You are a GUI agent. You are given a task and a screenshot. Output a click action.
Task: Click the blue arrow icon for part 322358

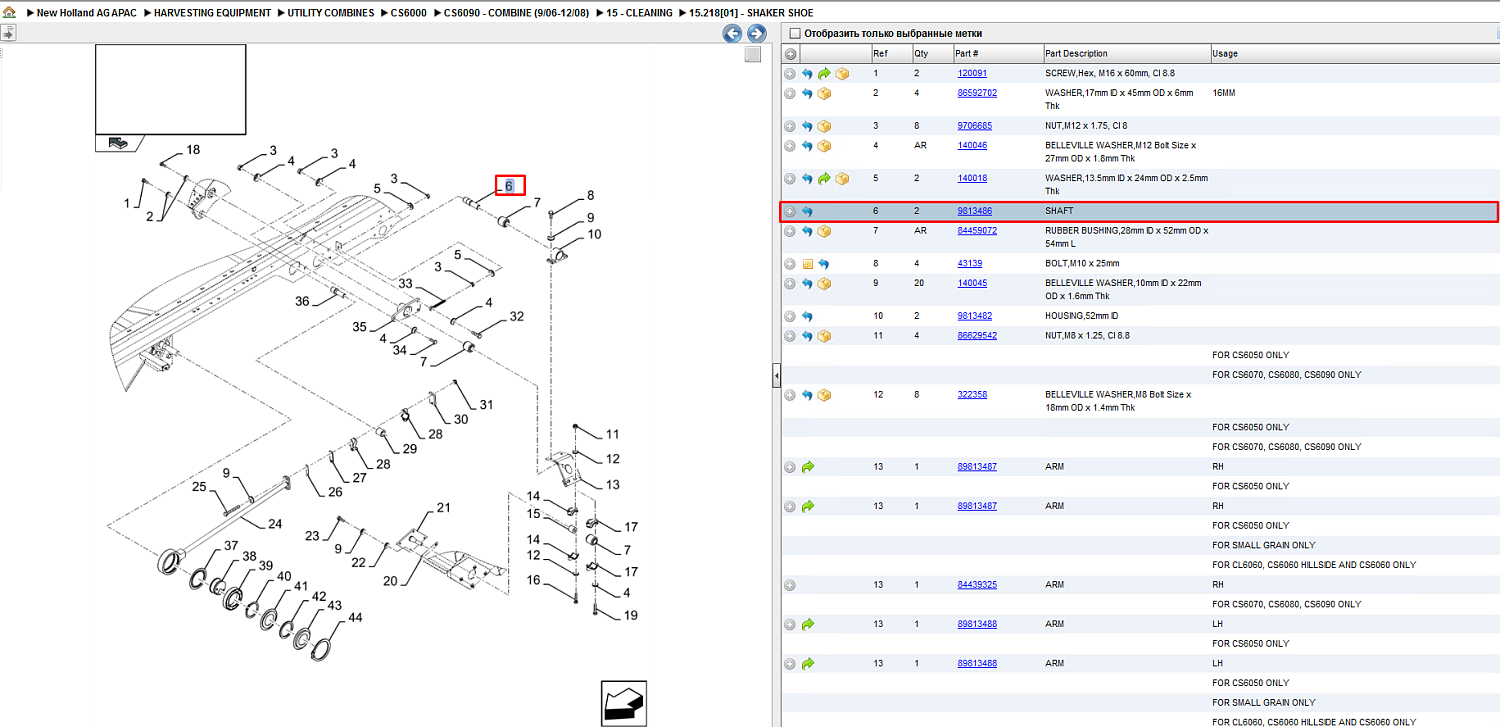[x=807, y=395]
